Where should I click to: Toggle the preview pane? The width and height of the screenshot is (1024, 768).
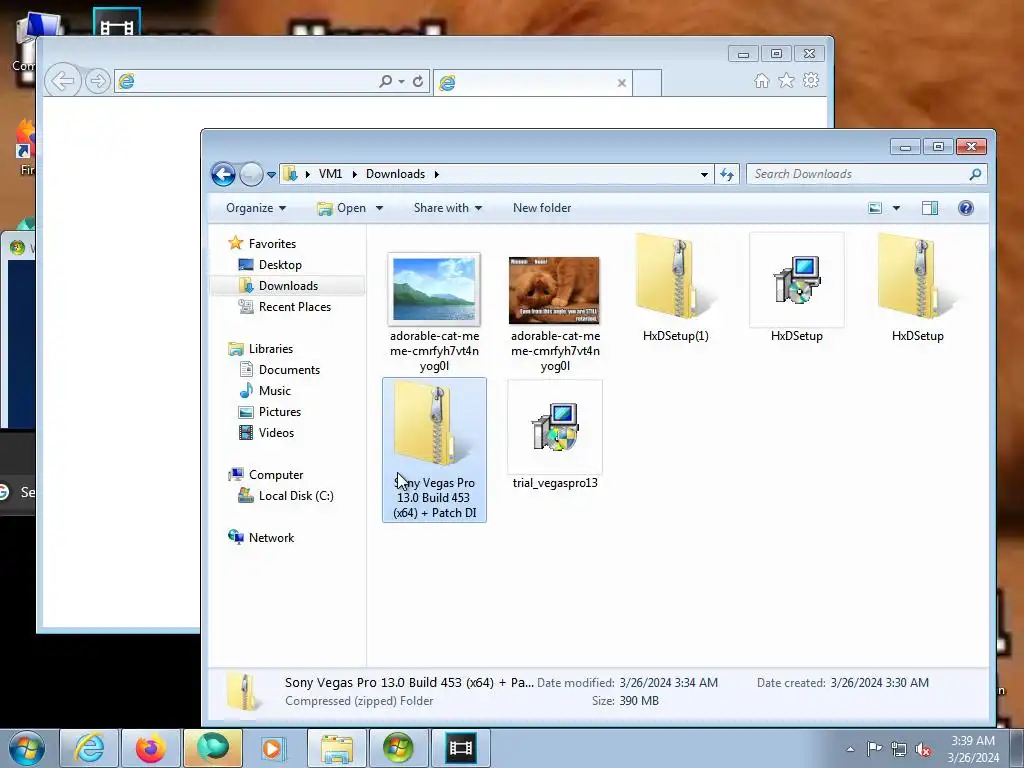pos(929,208)
